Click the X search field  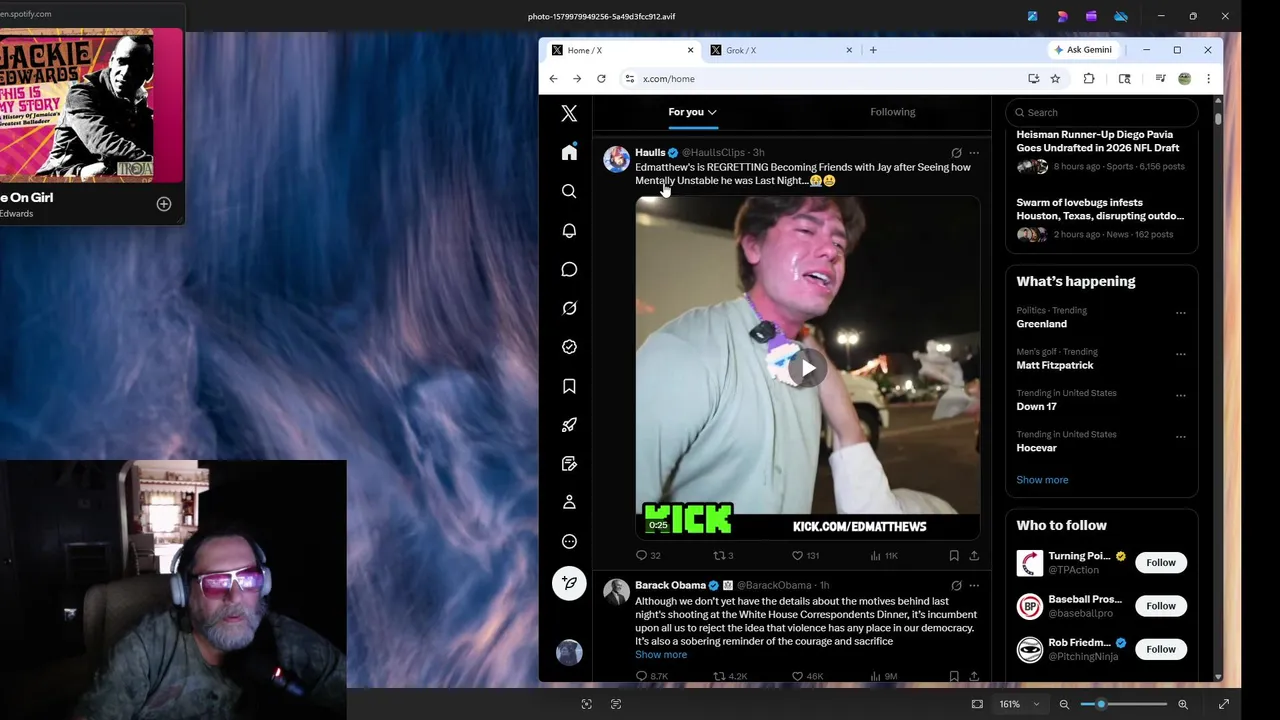(x=1101, y=112)
